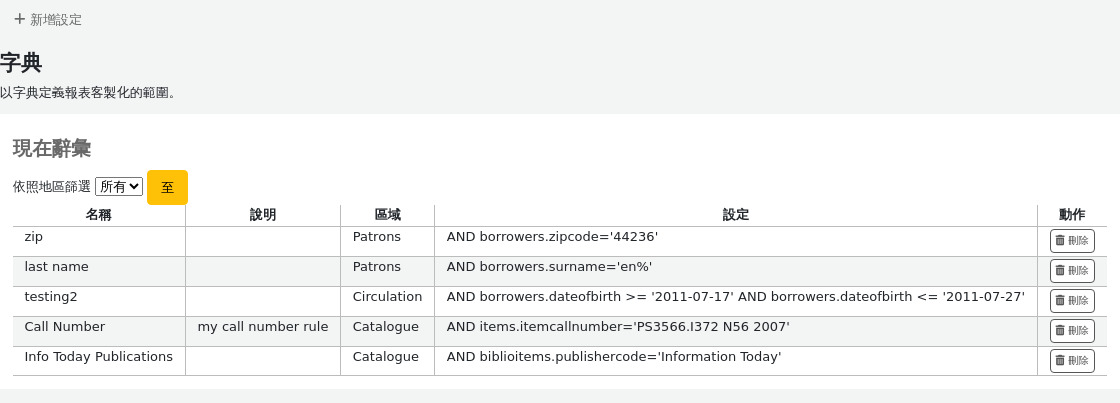
Task: Click trash icon in Call Number row
Action: pyautogui.click(x=1060, y=331)
